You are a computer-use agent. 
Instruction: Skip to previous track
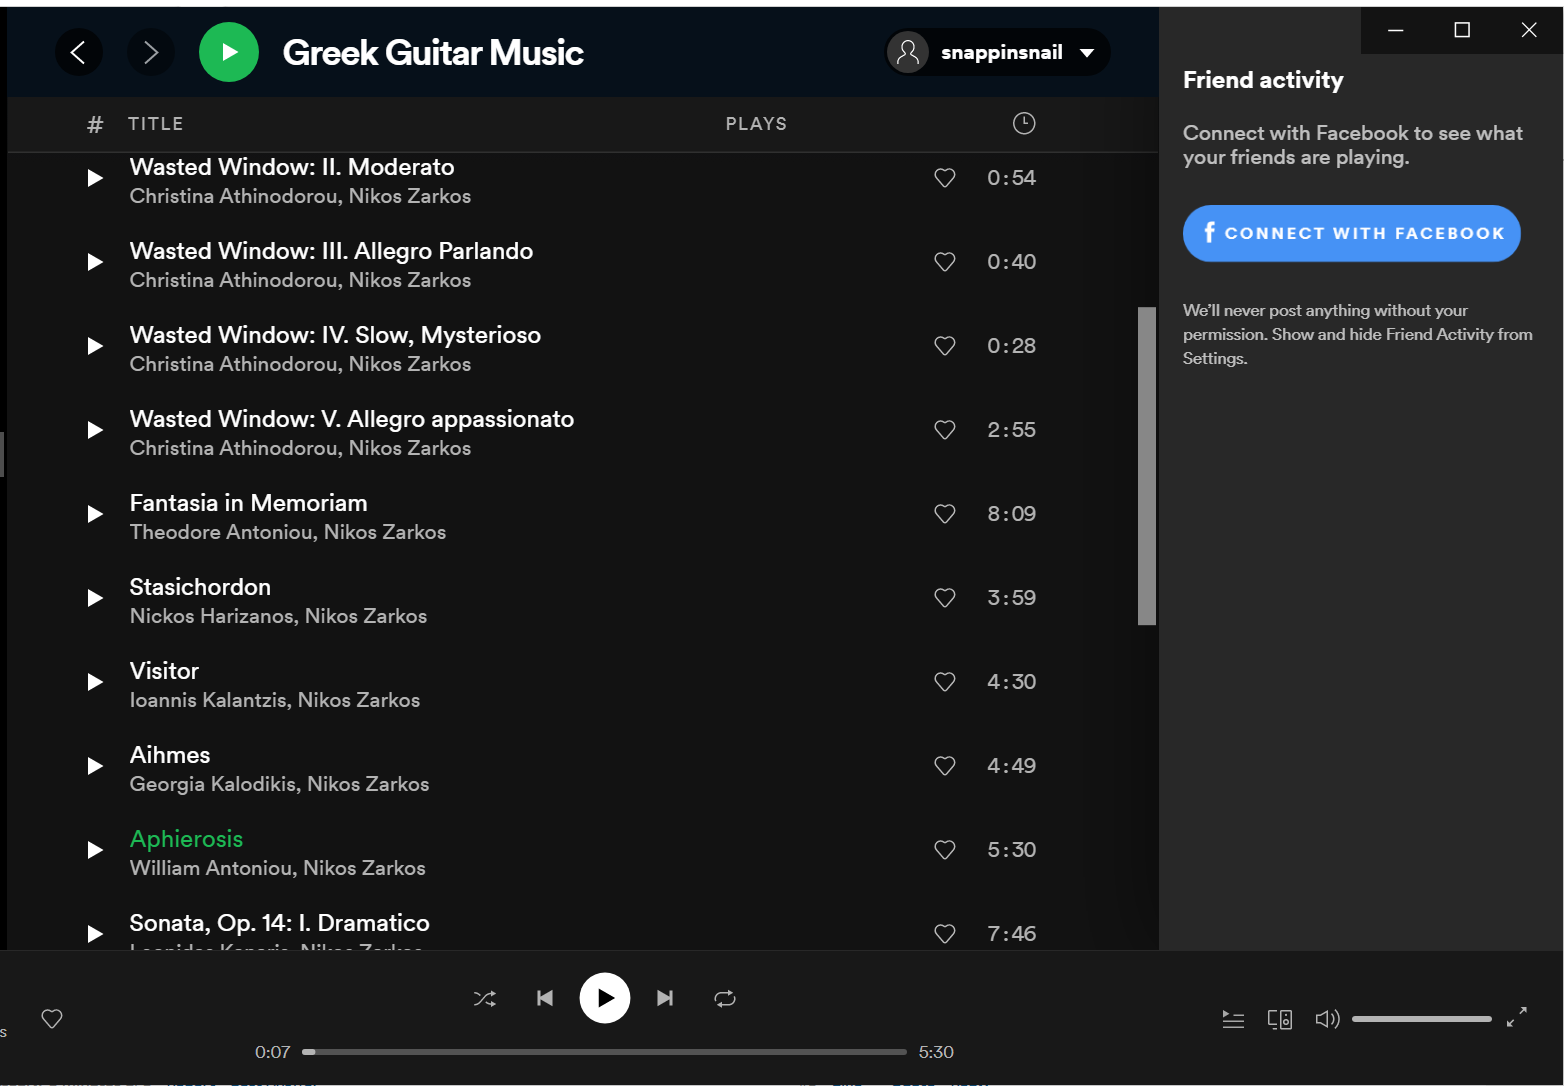pos(545,998)
